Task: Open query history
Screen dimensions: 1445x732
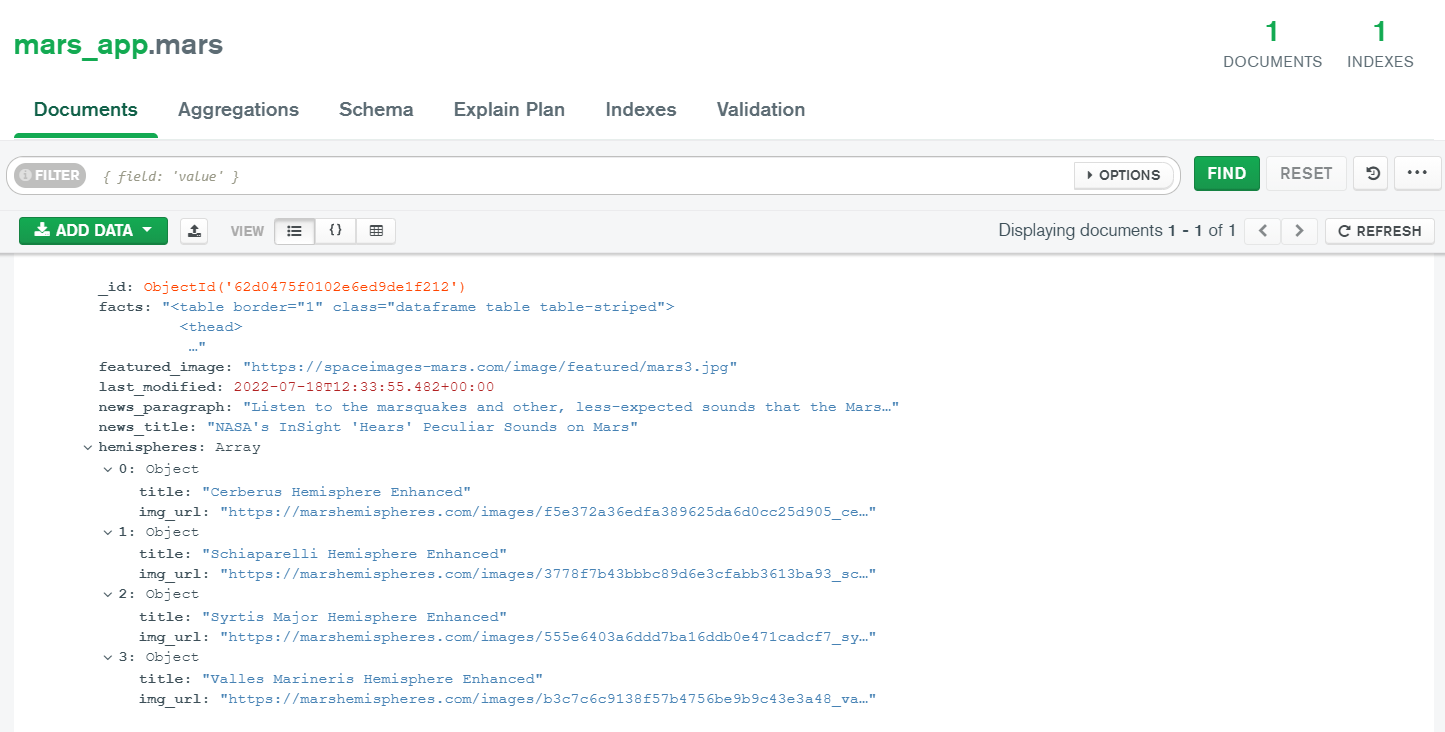Action: (1372, 173)
